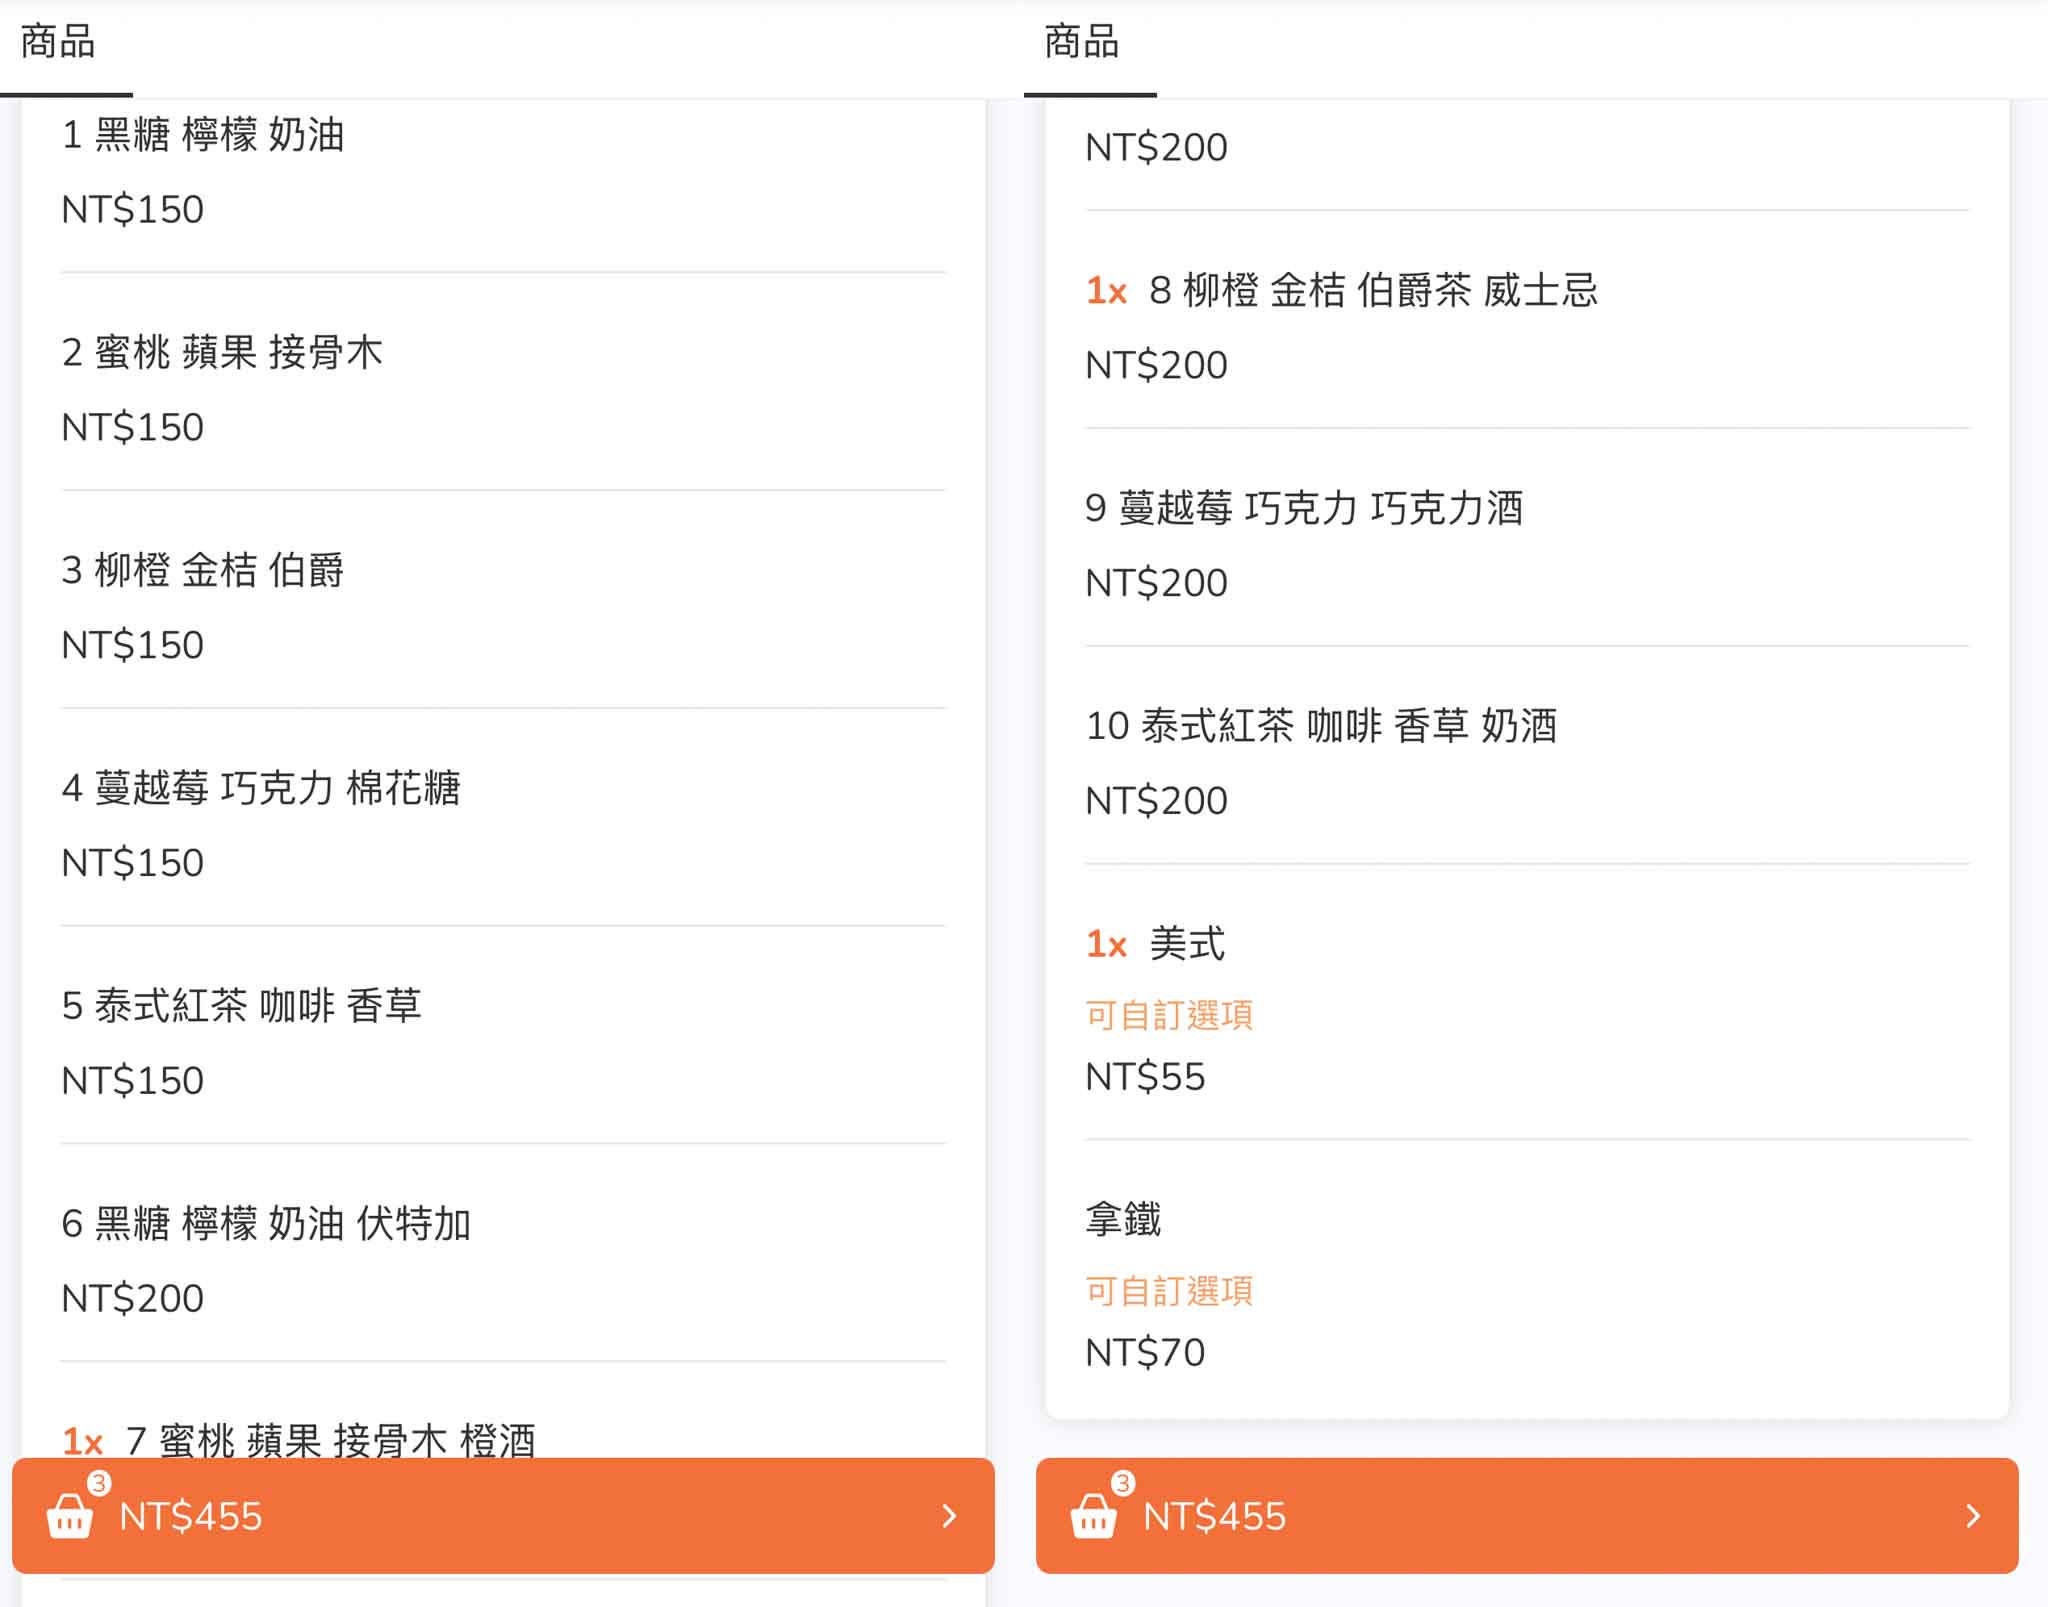Click the basket icon in left cart bar
Viewport: 2048px width, 1607px height.
70,1515
